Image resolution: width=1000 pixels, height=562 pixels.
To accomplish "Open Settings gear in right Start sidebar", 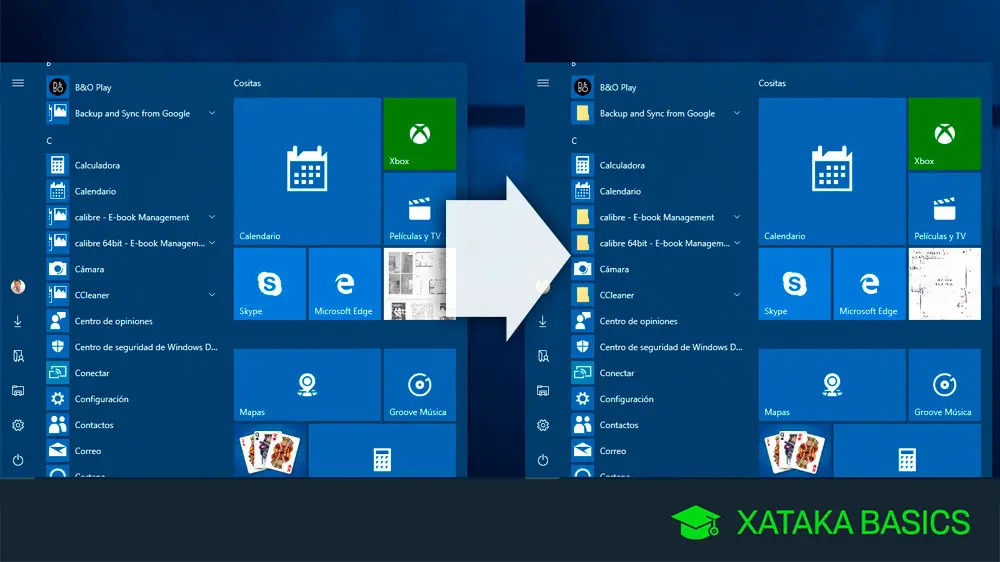I will pos(543,425).
